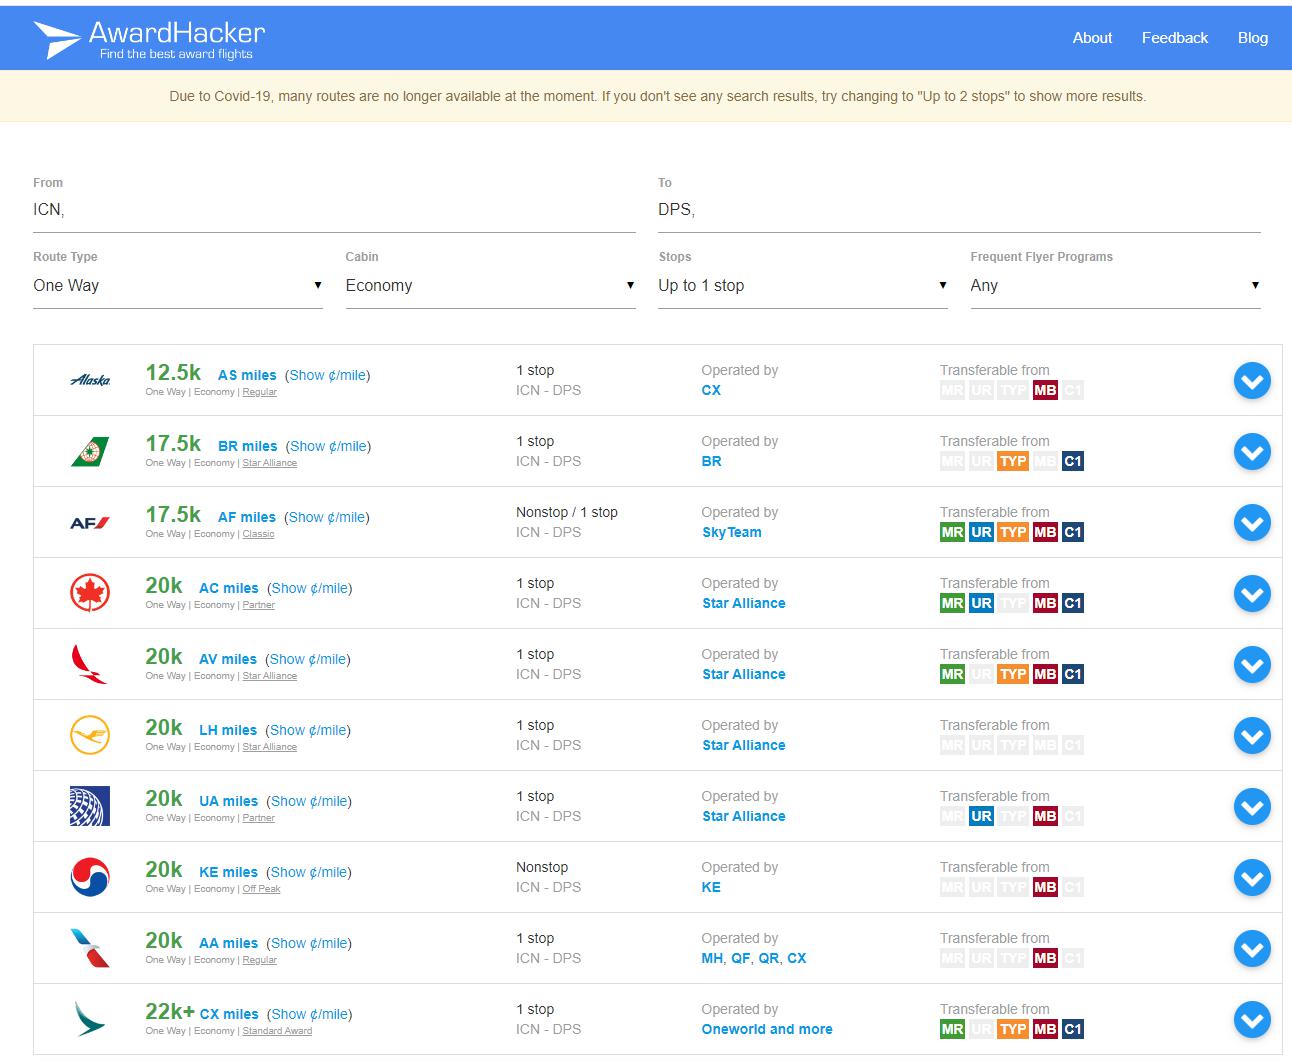Viewport: 1292px width, 1061px height.
Task: Click UR badge in the UA miles row
Action: [x=982, y=816]
